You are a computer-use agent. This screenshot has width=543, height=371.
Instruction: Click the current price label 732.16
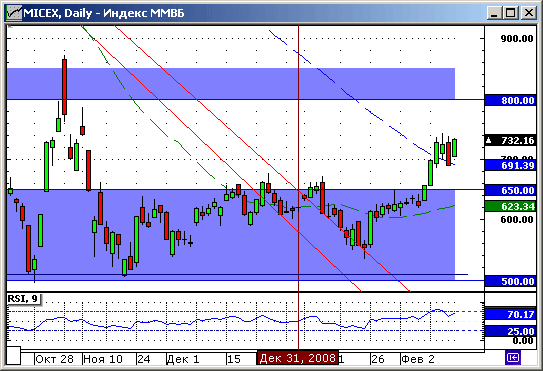(x=514, y=140)
